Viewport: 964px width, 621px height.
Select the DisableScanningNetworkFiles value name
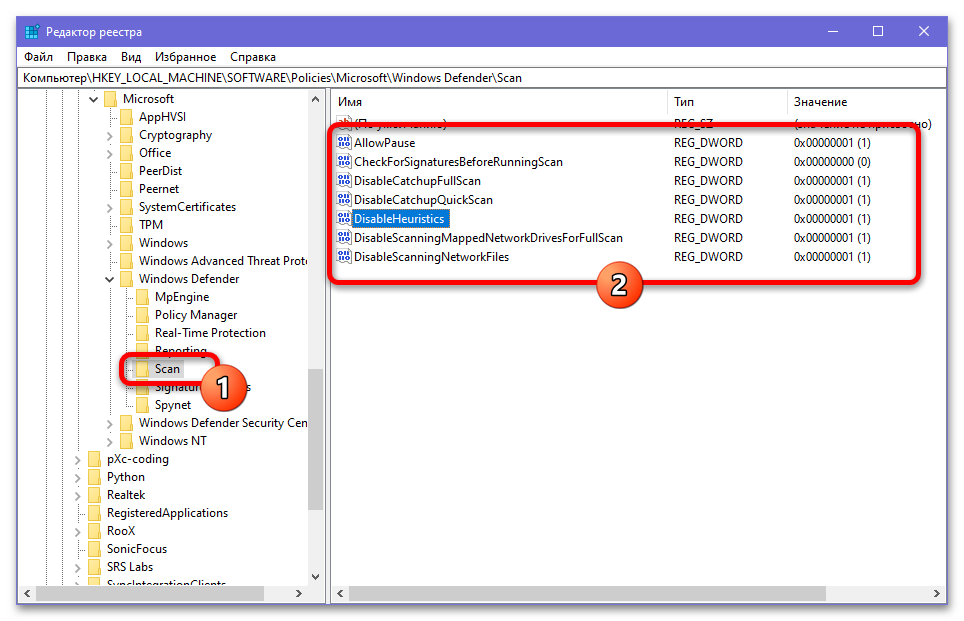click(x=431, y=257)
